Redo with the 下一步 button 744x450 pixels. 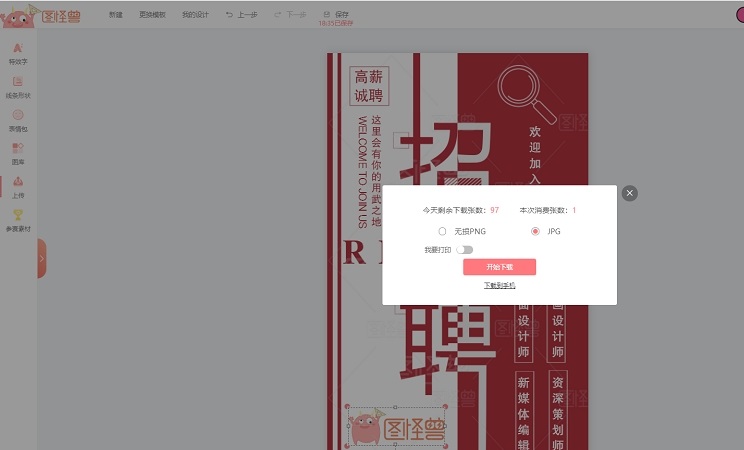pyautogui.click(x=290, y=15)
